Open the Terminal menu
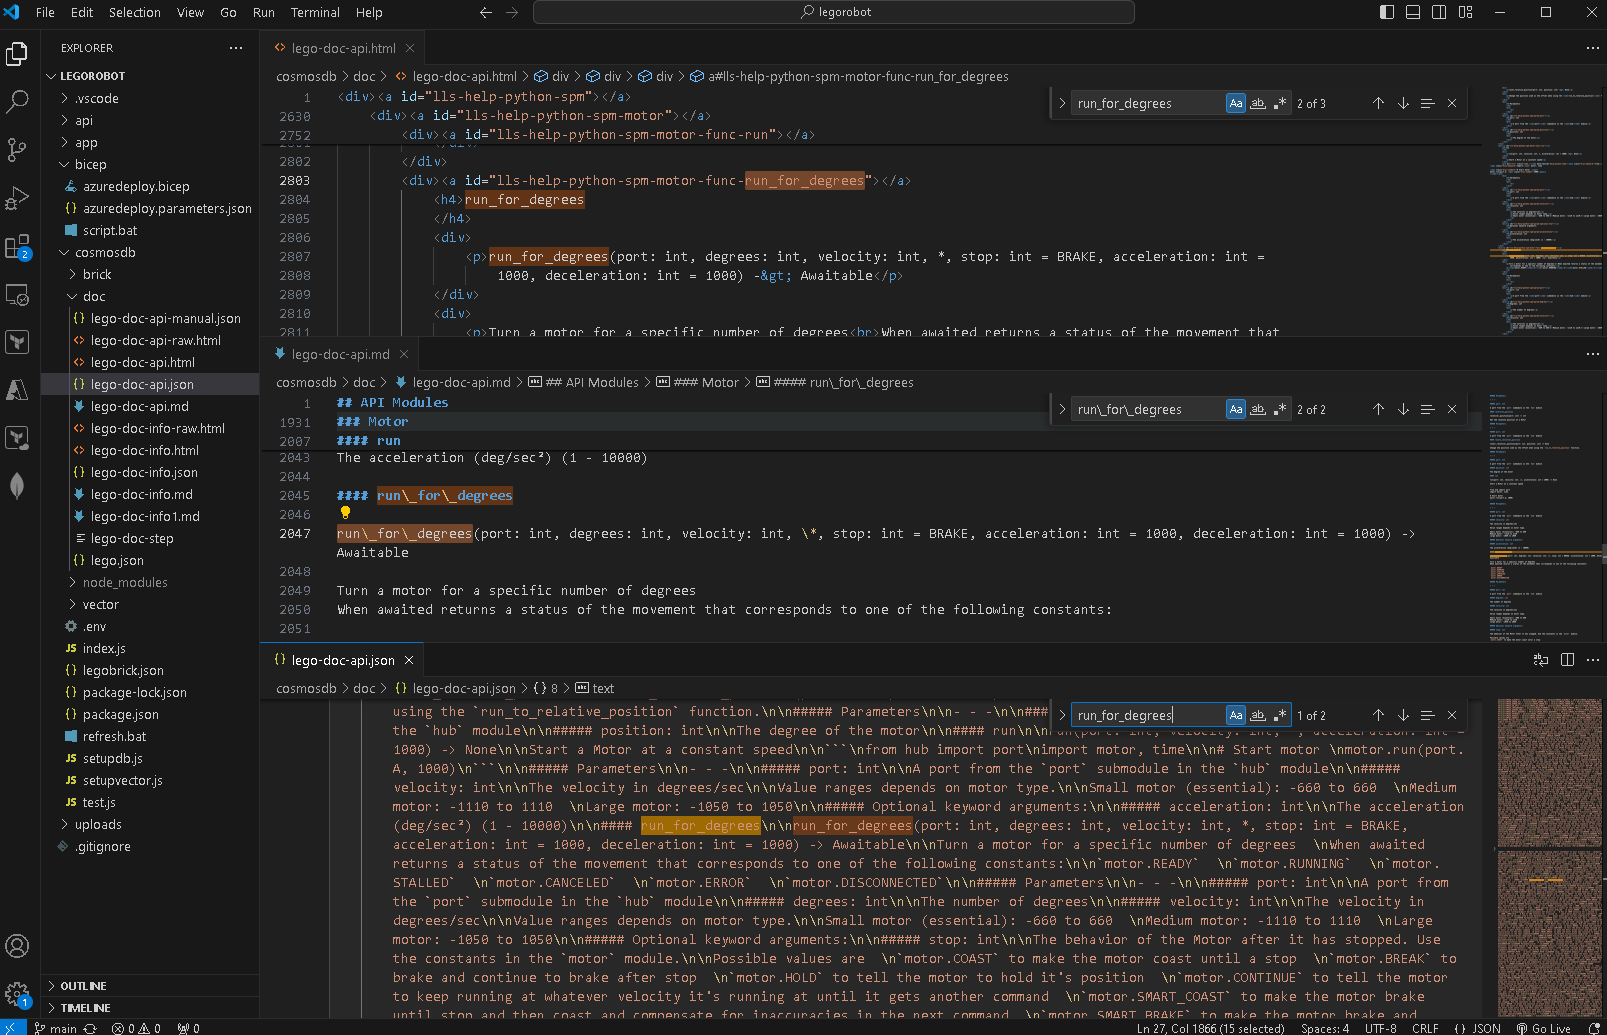Viewport: 1607px width, 1035px height. pyautogui.click(x=315, y=12)
